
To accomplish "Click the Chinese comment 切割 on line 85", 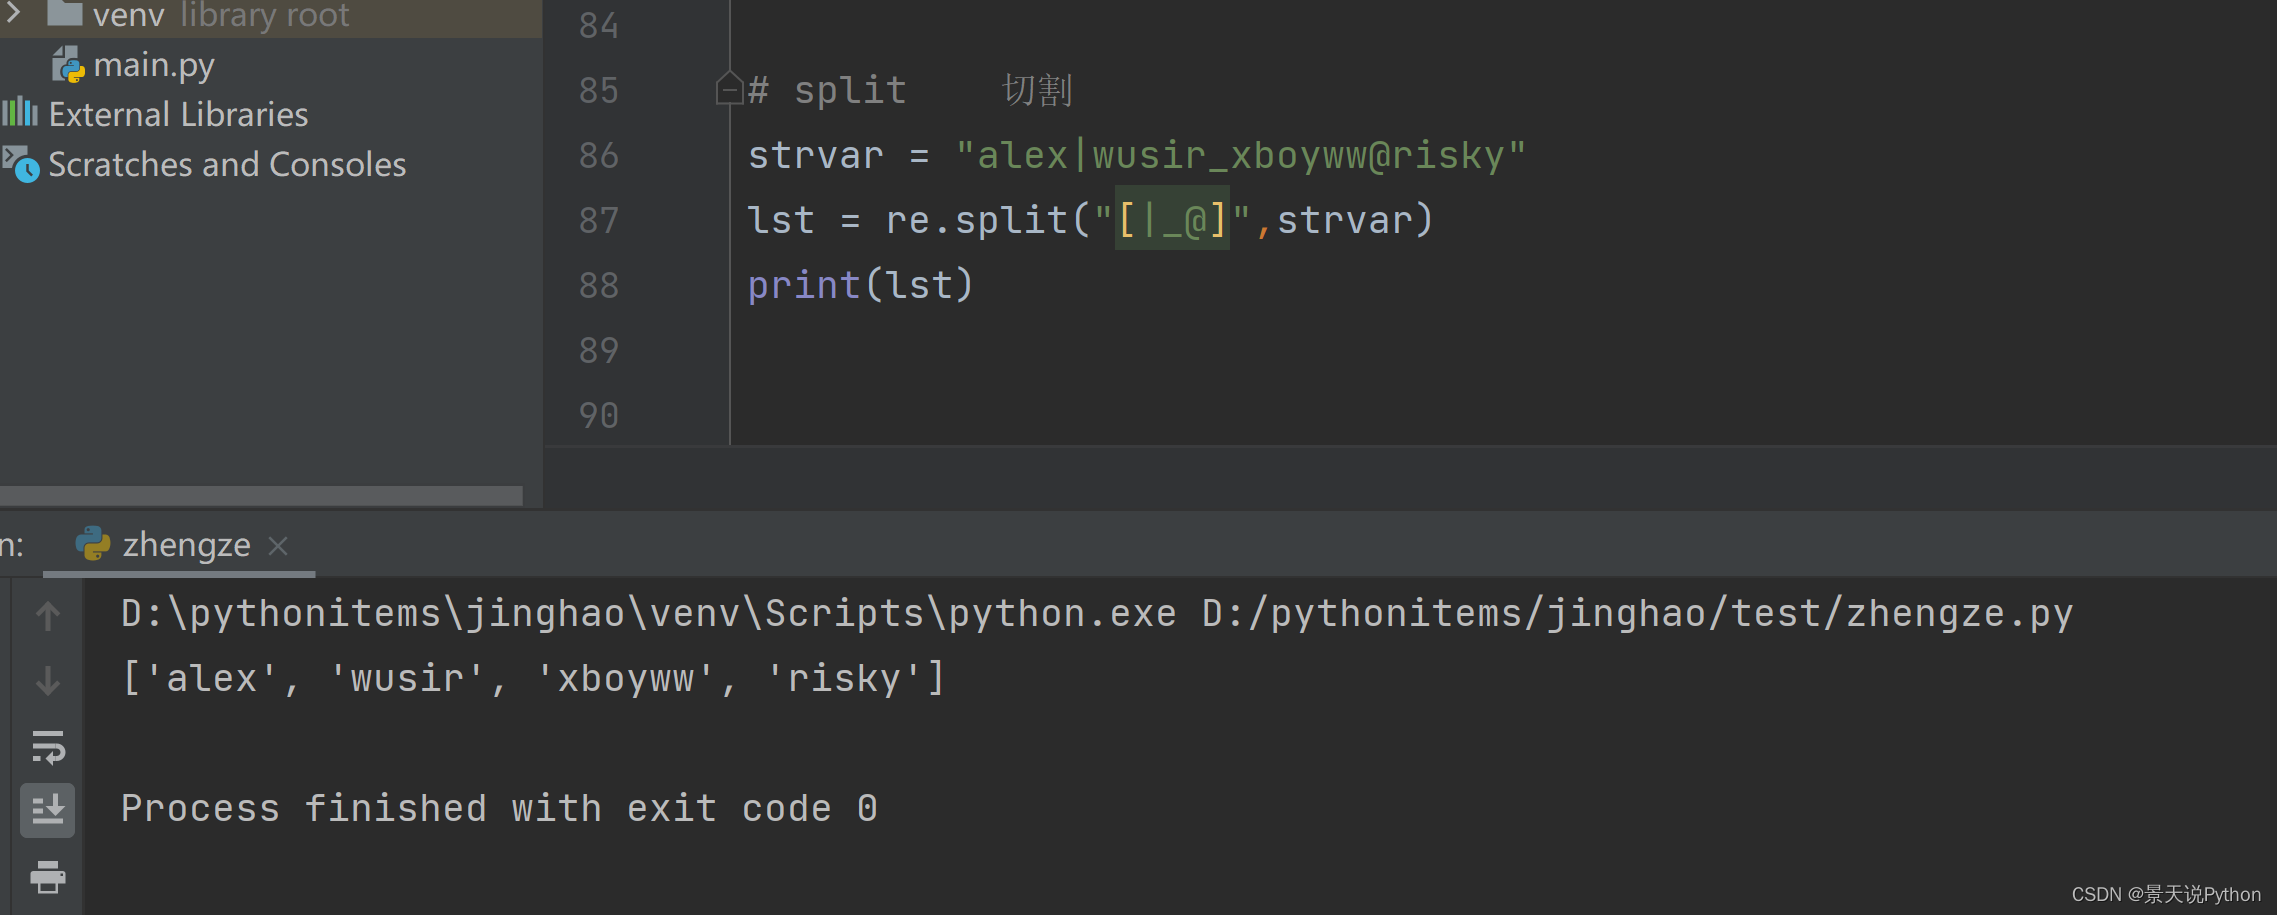I will click(1037, 90).
